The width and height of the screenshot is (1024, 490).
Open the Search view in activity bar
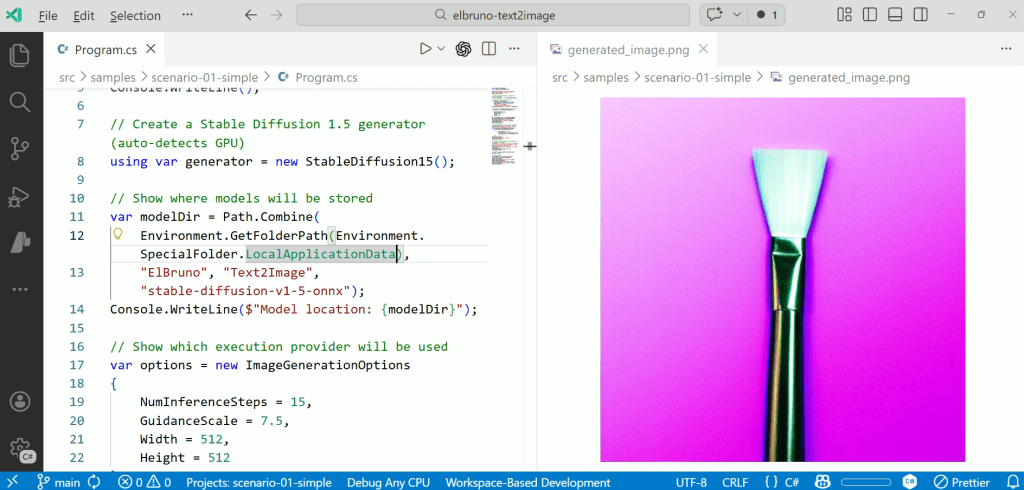click(20, 102)
